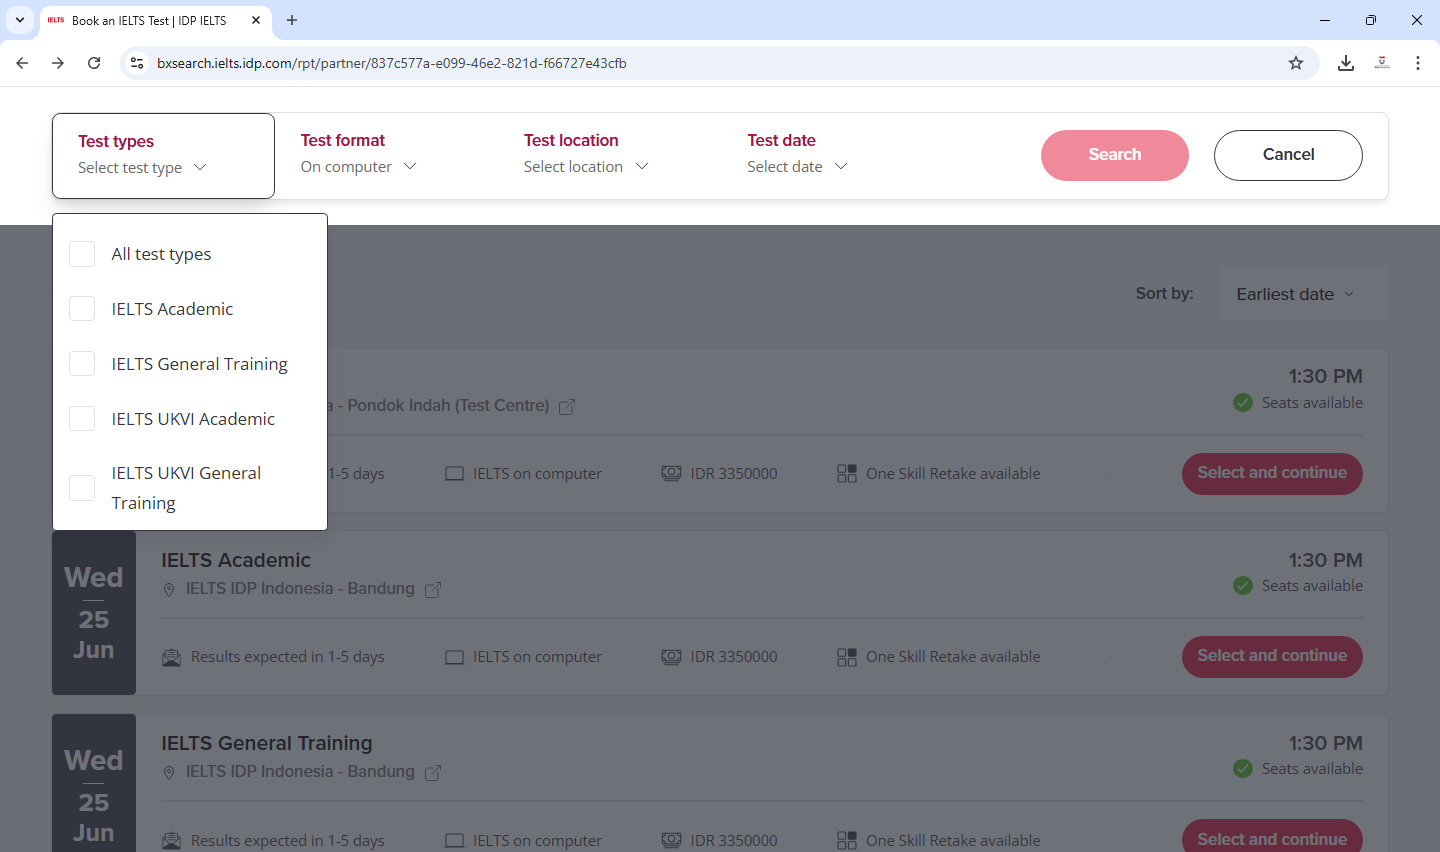Bookmark this page with star icon

tap(1296, 63)
